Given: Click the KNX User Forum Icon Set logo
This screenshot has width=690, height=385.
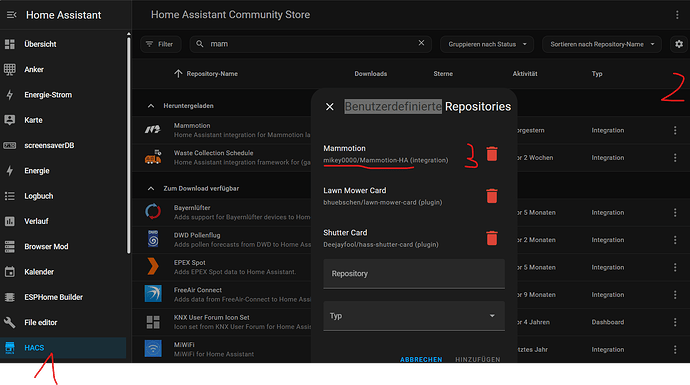Looking at the screenshot, I should pos(153,322).
